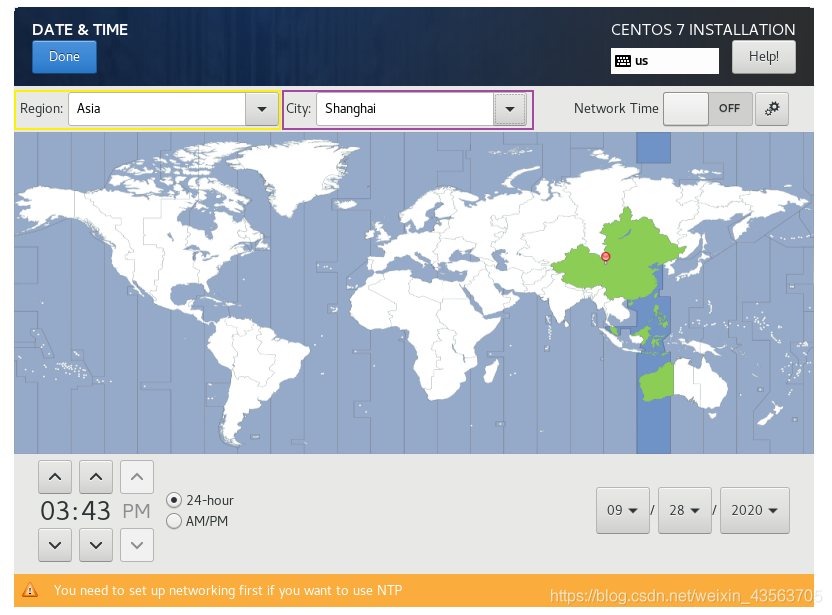832x615 pixels.
Task: Decrease hours with the down arrow
Action: (x=55, y=545)
